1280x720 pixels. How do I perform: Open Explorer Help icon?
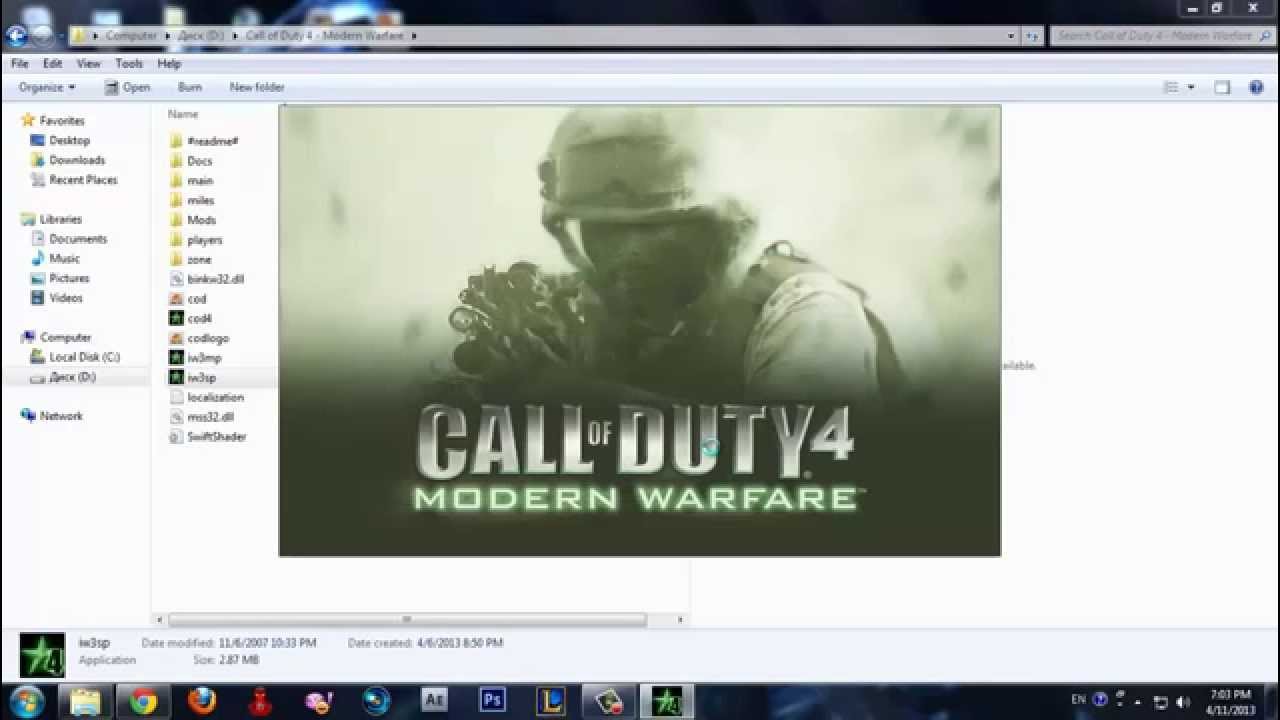[x=1256, y=87]
